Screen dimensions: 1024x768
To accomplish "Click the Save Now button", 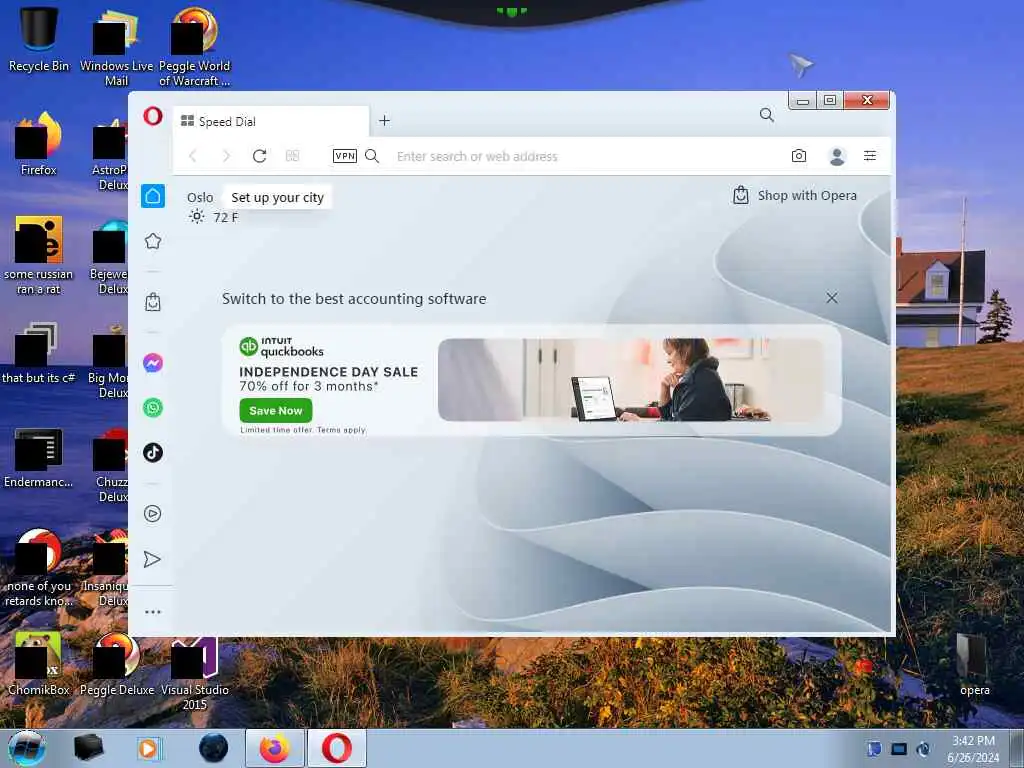I will (276, 411).
